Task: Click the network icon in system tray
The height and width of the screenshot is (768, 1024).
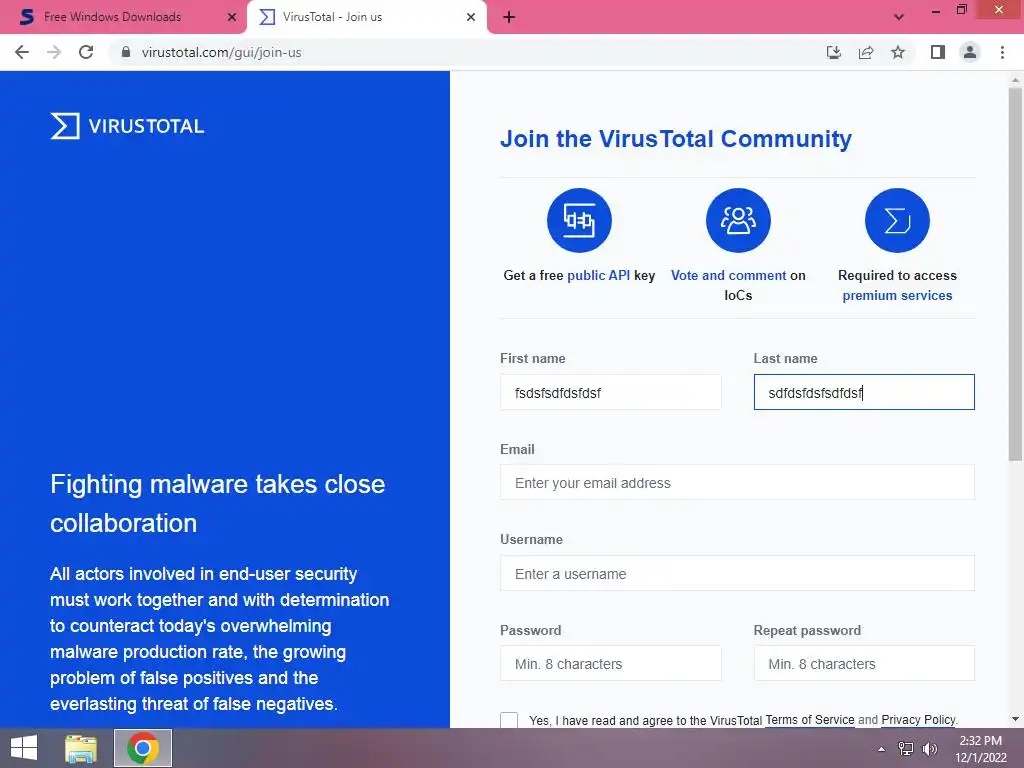Action: click(905, 749)
